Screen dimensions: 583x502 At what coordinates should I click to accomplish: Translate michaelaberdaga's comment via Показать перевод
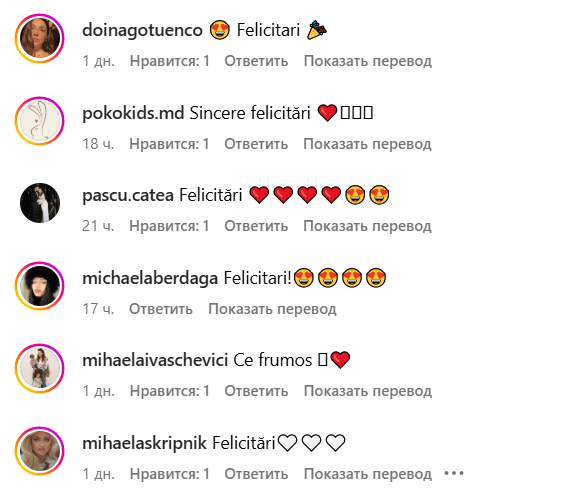[272, 309]
